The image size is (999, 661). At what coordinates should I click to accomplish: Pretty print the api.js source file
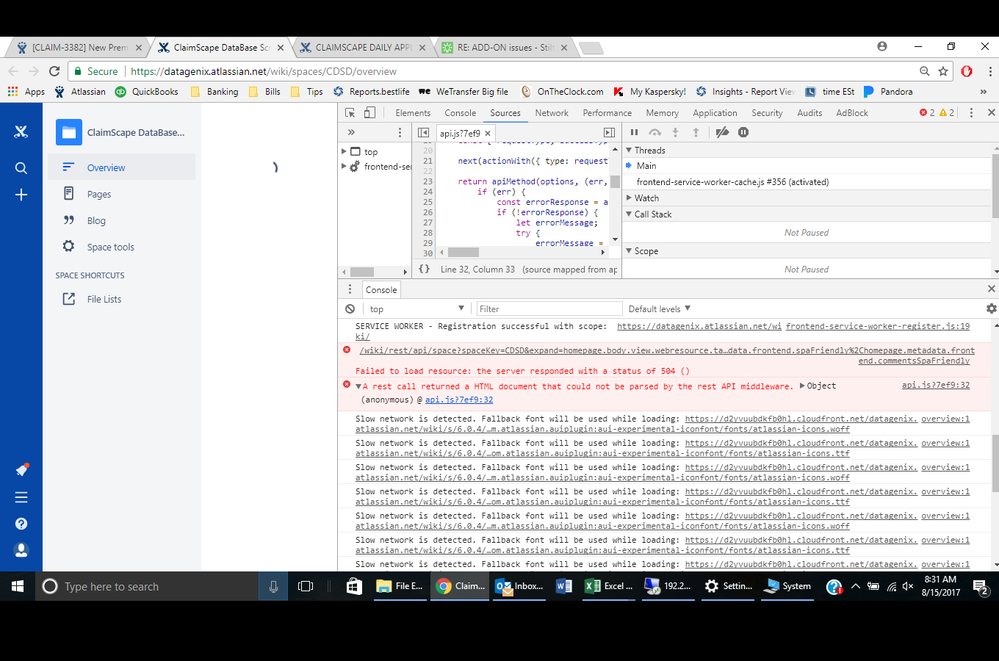424,269
